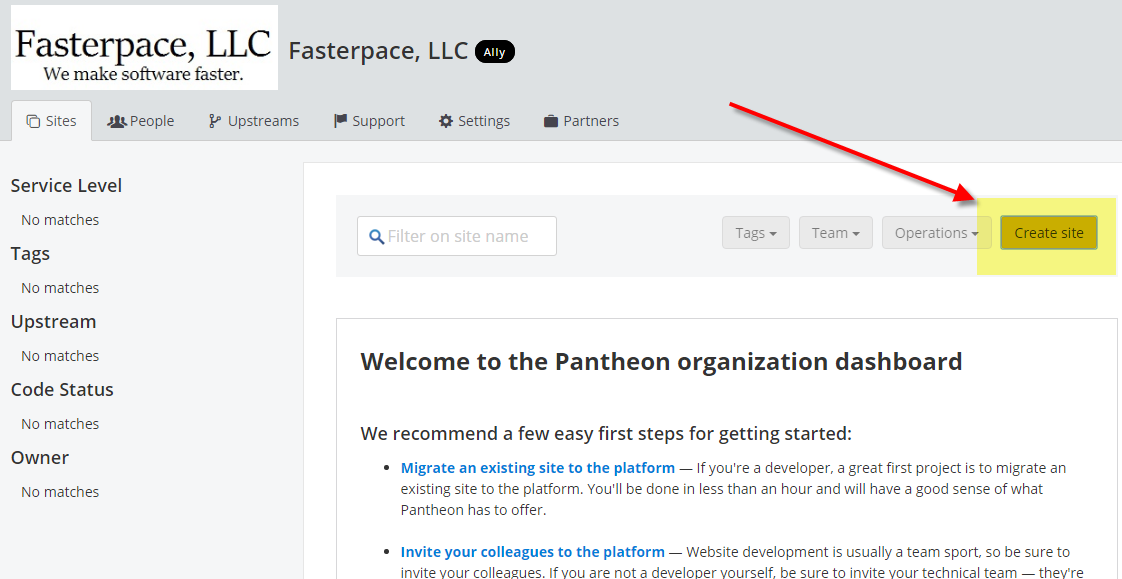The width and height of the screenshot is (1122, 579).
Task: Click the Partners briefcase icon
Action: 551,121
